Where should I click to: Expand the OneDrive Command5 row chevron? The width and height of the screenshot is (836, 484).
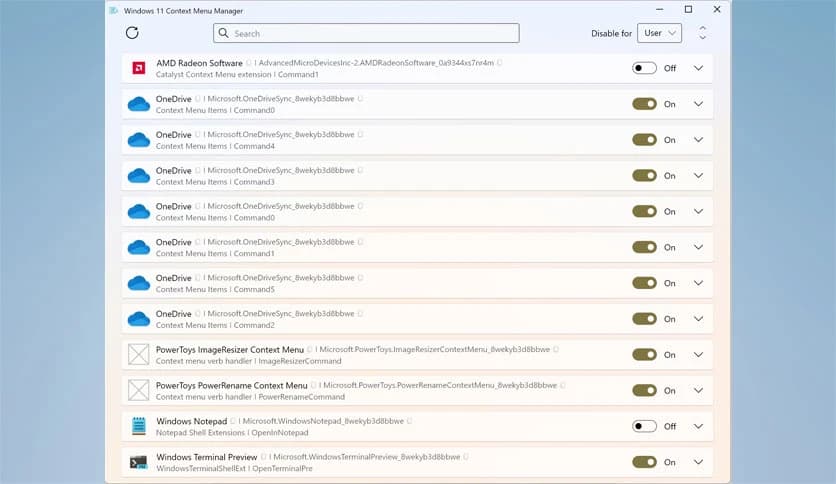click(x=698, y=283)
